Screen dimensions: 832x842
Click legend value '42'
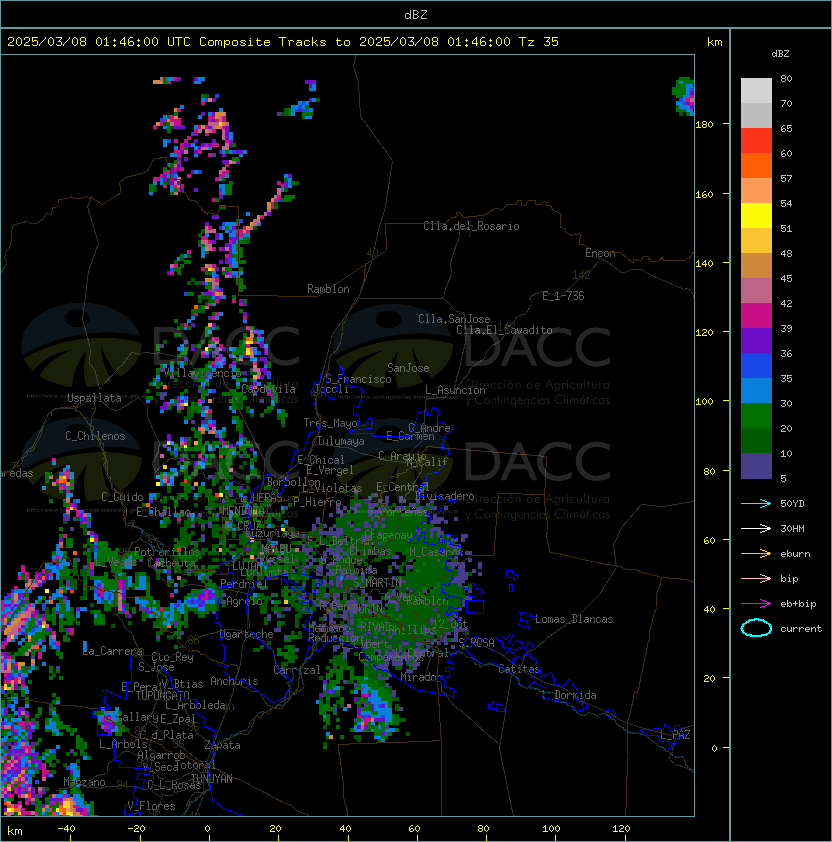[786, 303]
